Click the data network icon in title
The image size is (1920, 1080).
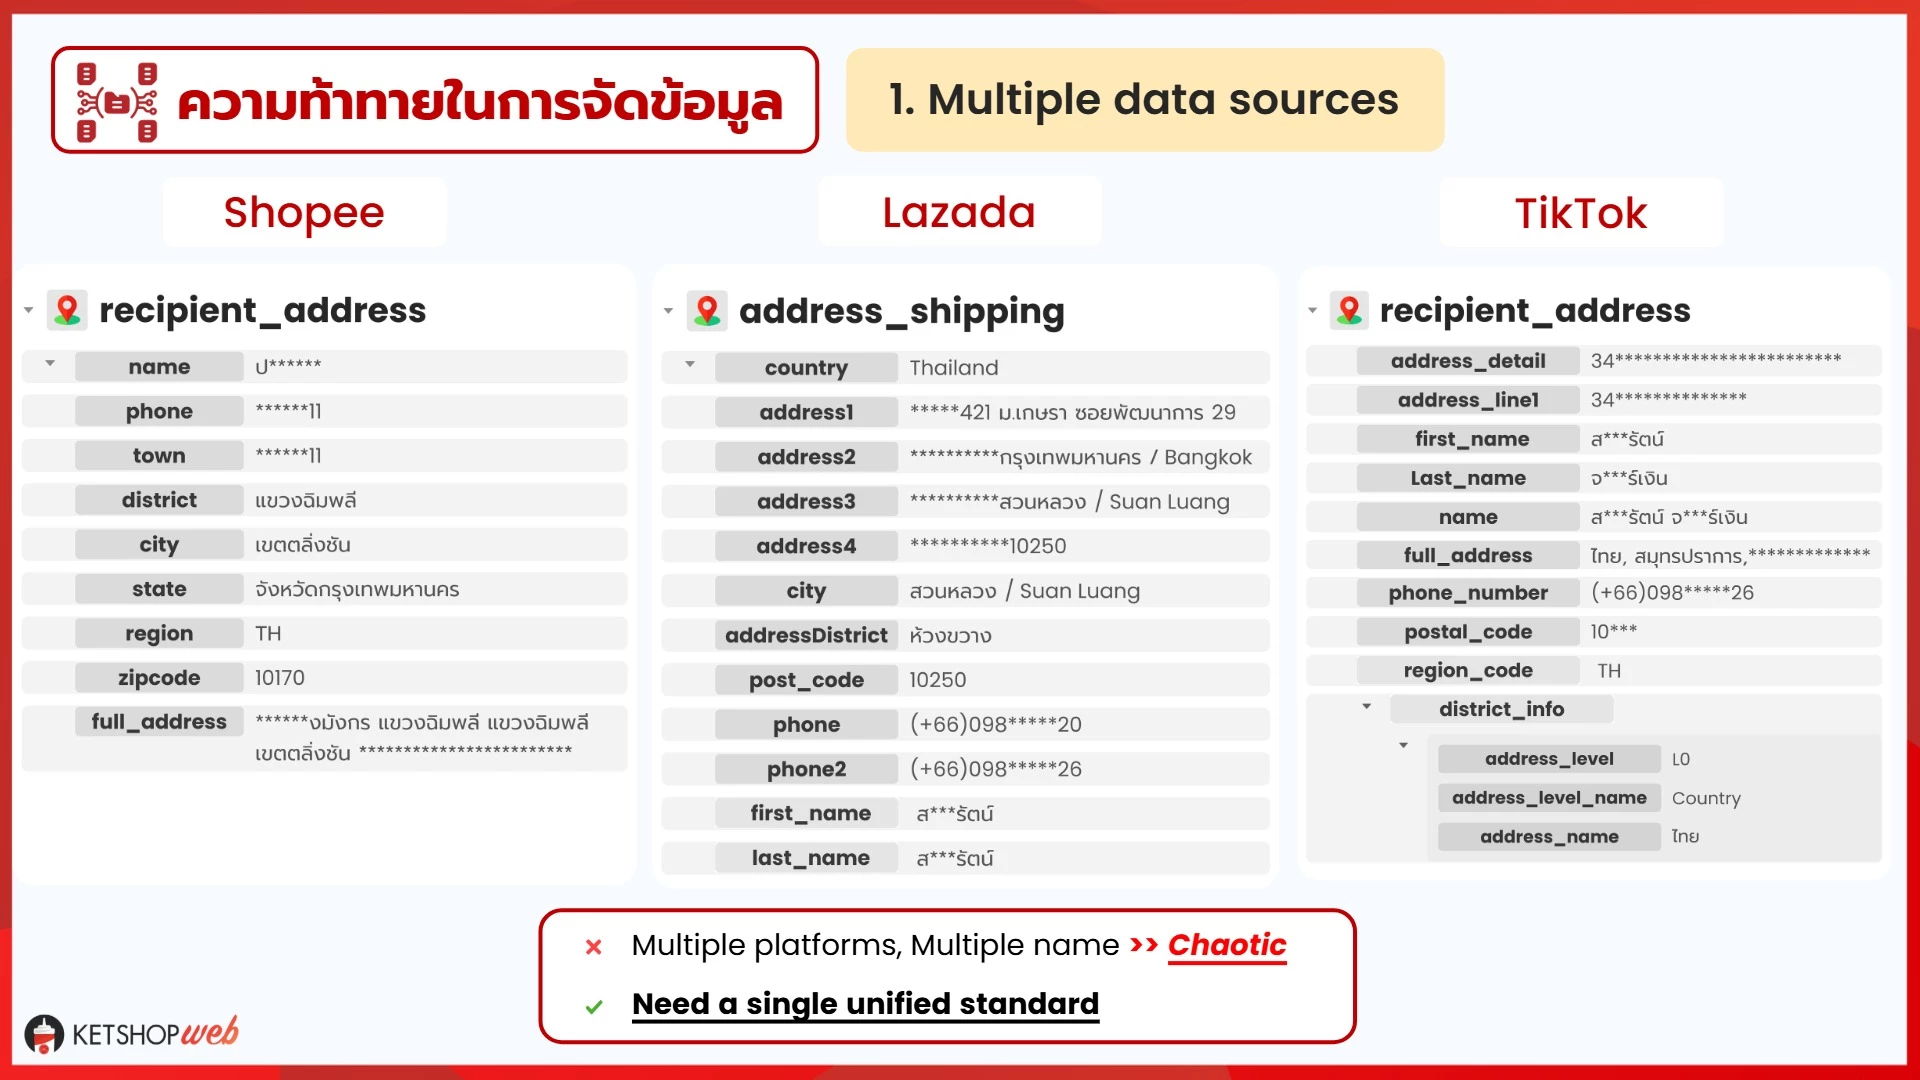[117, 102]
